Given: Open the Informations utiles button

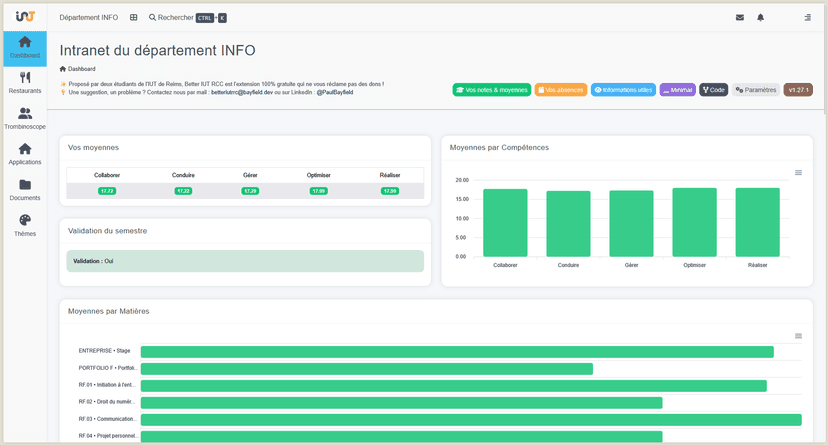Looking at the screenshot, I should [623, 90].
